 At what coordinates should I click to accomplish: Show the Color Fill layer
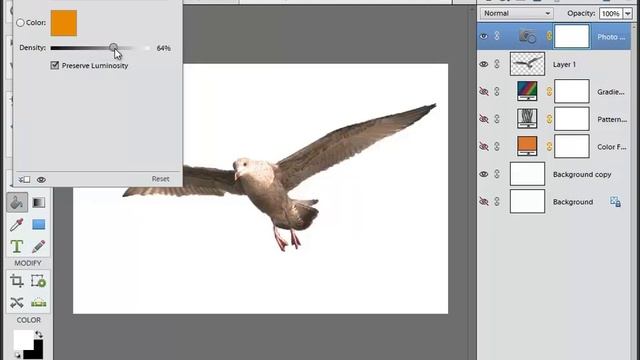484,146
